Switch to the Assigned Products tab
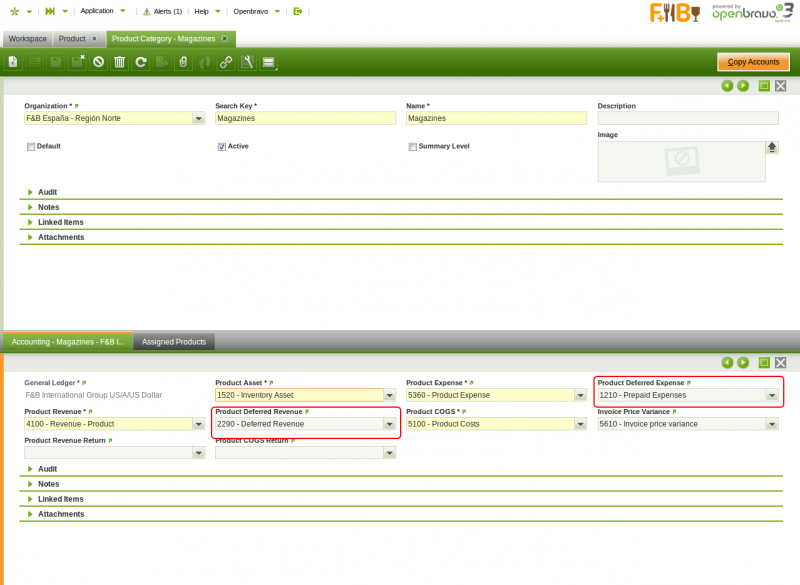The height and width of the screenshot is (585, 800). [x=174, y=342]
